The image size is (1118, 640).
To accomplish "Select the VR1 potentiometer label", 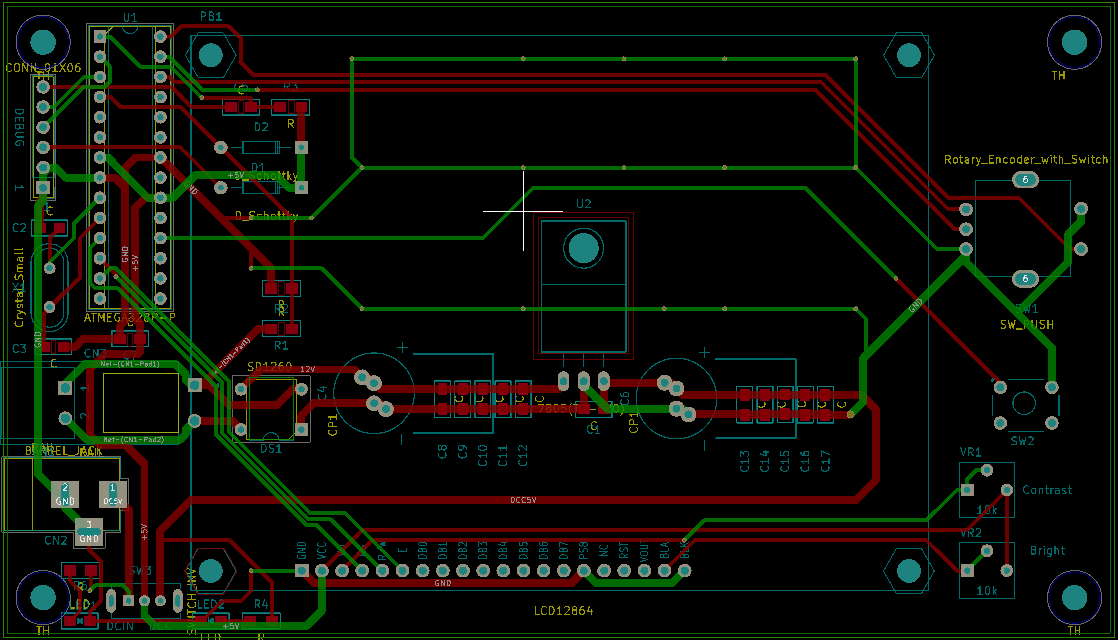I will pyautogui.click(x=970, y=452).
